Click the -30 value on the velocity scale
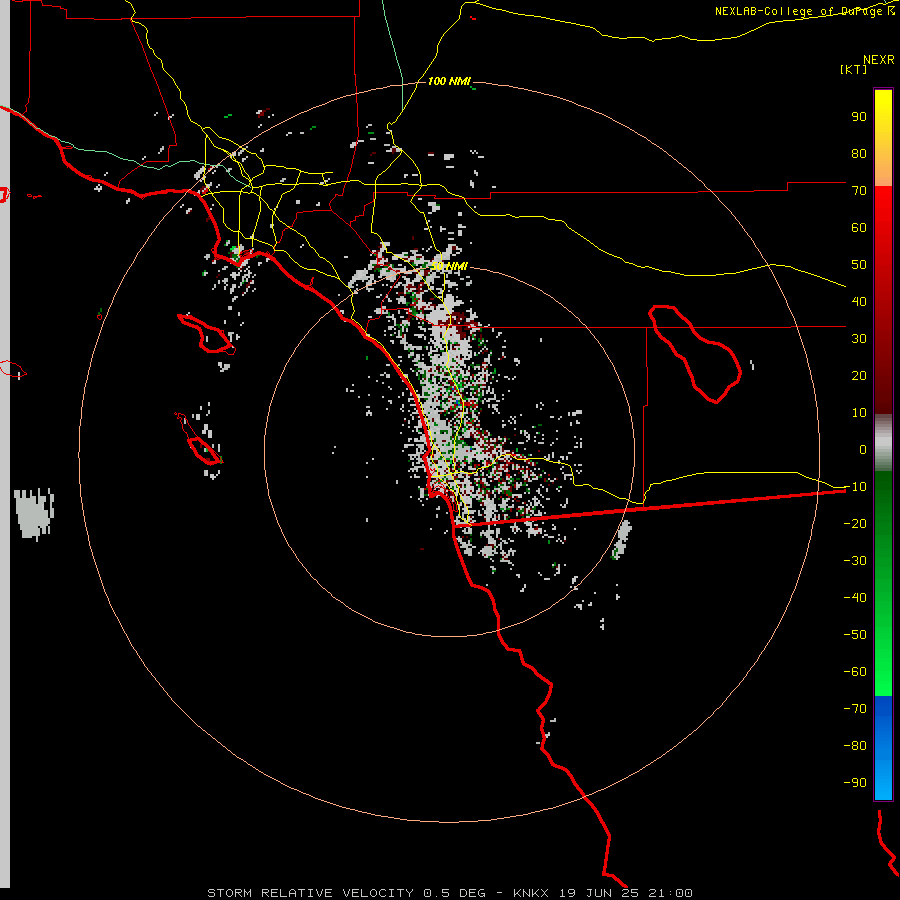The height and width of the screenshot is (900, 900). coord(855,561)
